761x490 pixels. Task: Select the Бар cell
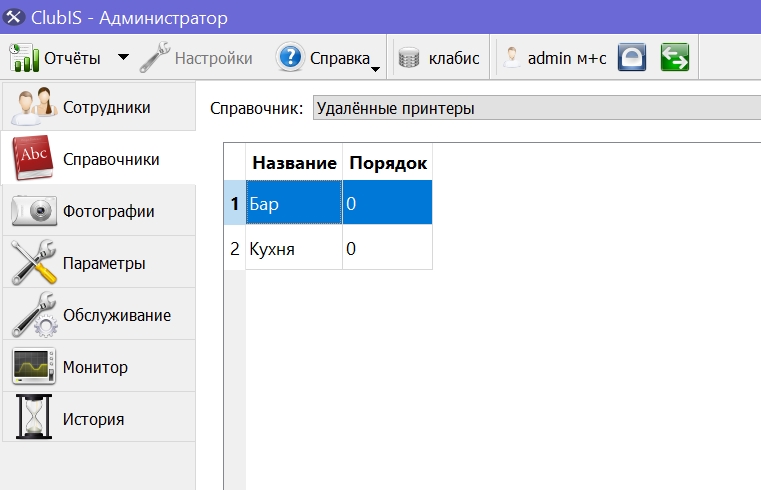pos(294,203)
